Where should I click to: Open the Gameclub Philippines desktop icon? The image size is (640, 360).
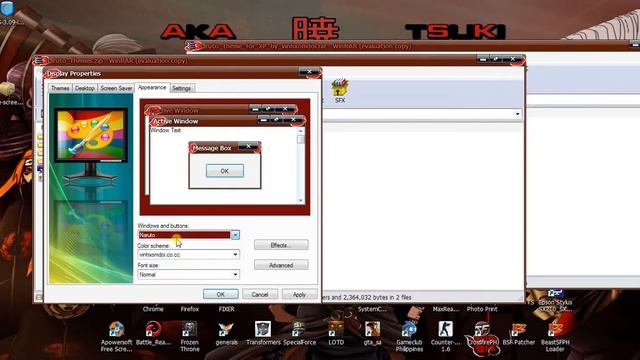click(x=409, y=337)
